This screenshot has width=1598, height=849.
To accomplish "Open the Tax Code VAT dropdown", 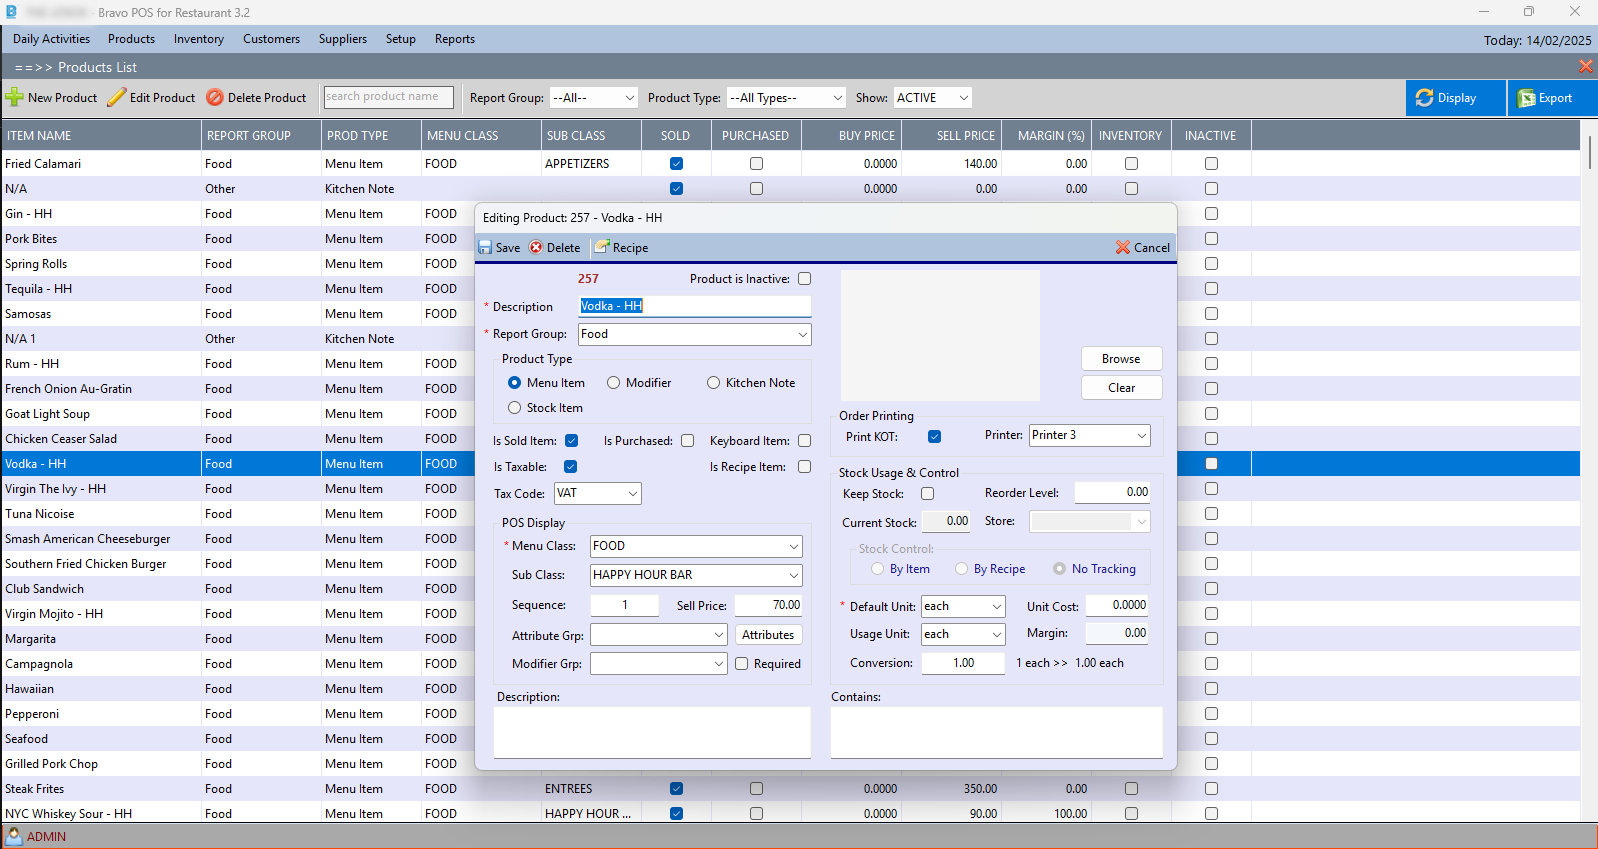I will [632, 494].
